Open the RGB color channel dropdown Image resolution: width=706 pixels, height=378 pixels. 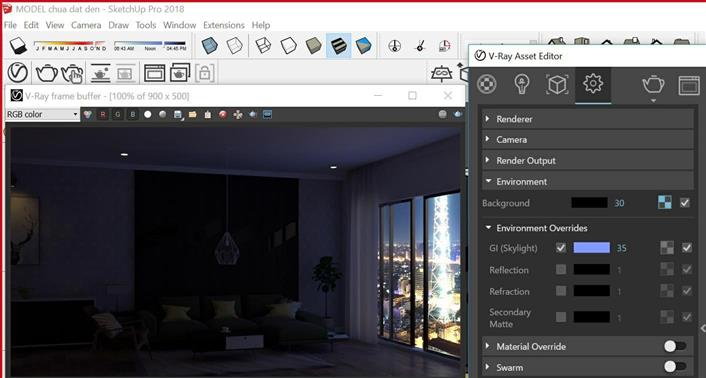42,114
